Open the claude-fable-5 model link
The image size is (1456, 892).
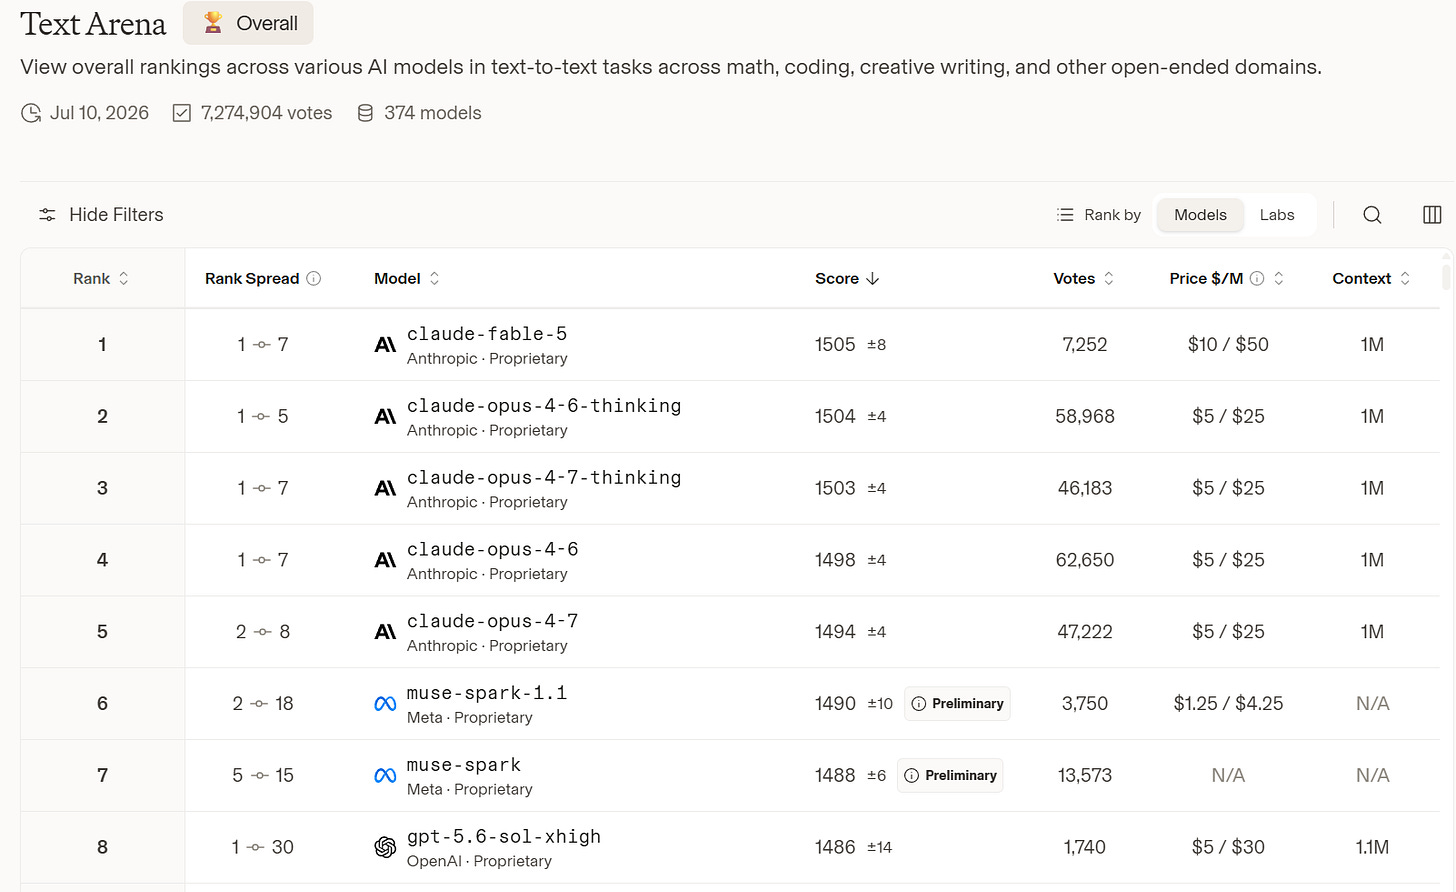click(x=487, y=334)
